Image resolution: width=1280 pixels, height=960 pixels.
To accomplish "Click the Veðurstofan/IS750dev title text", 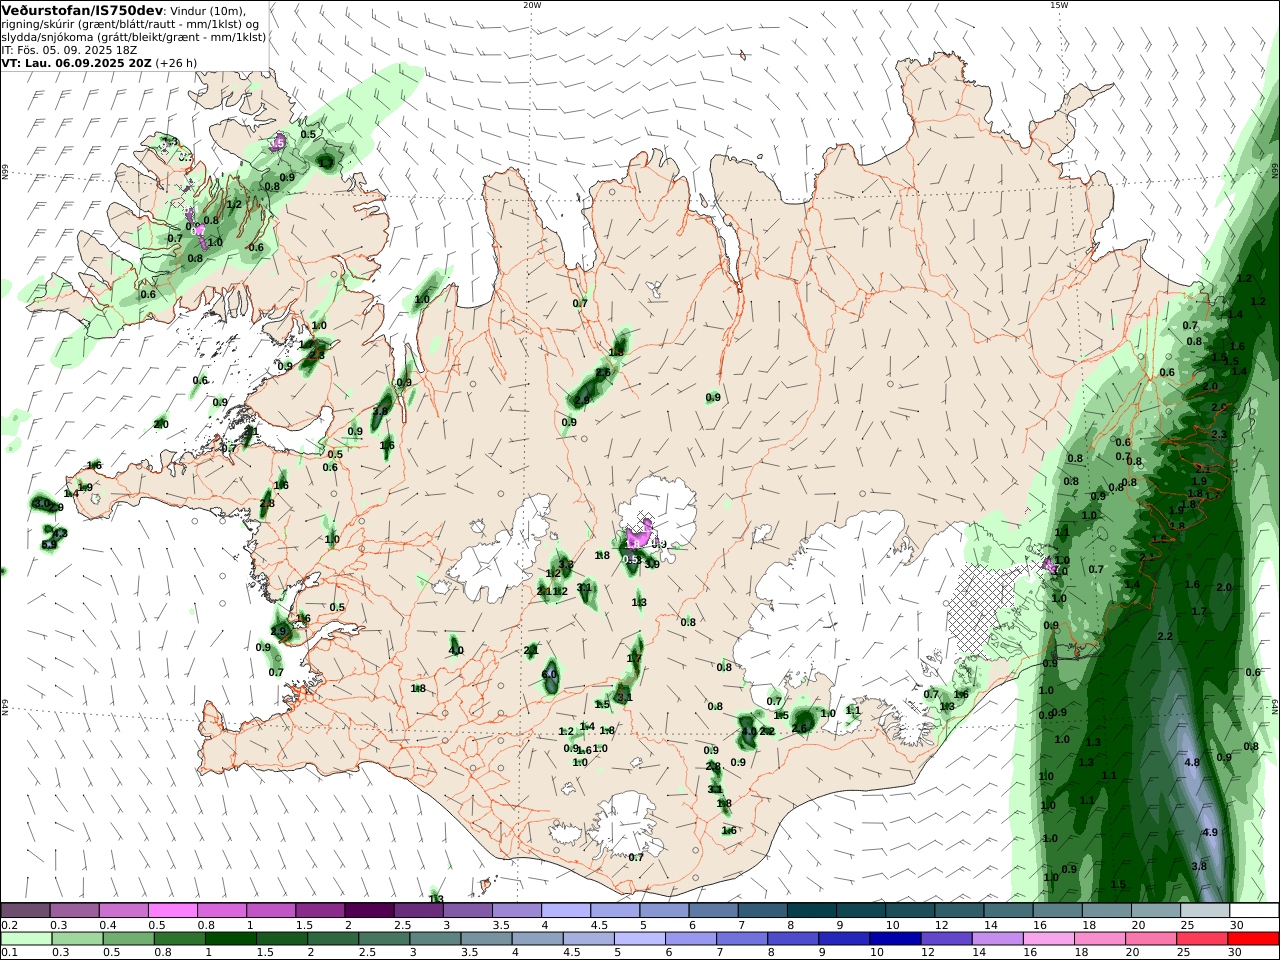I will [82, 11].
